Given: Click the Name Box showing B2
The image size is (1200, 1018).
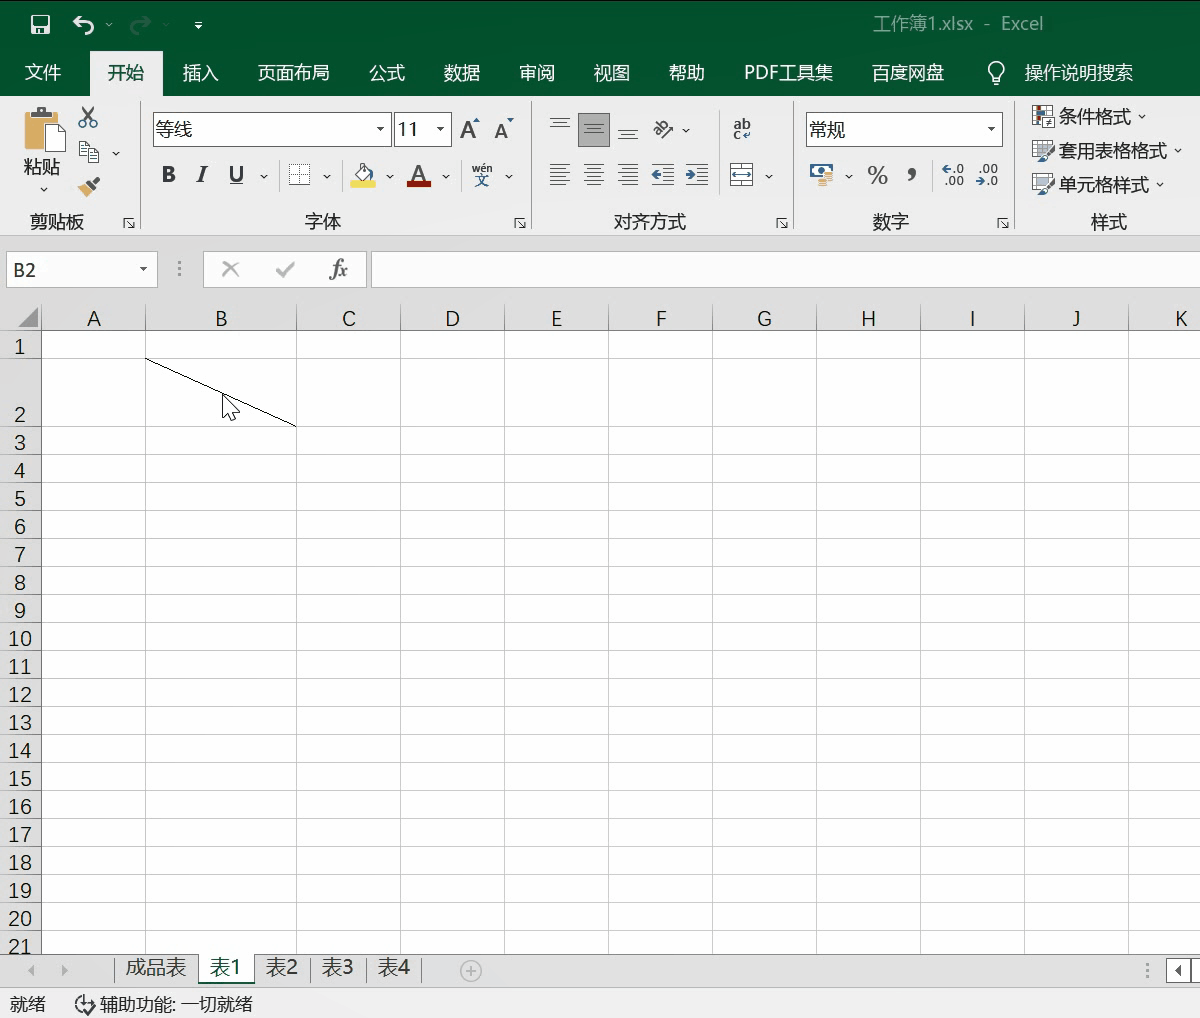Looking at the screenshot, I should (70, 270).
